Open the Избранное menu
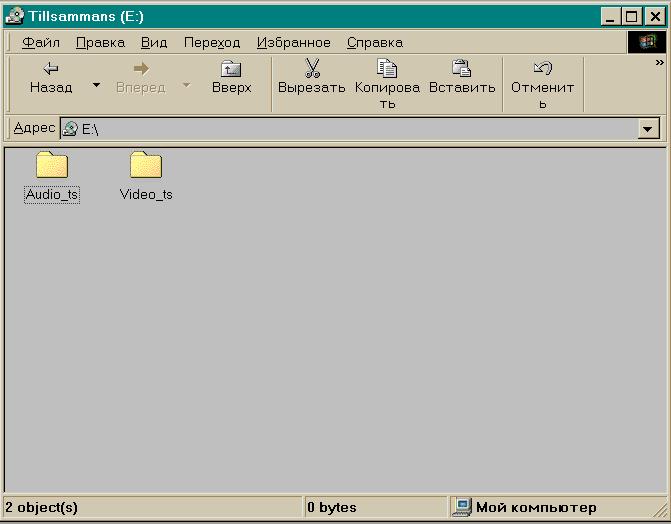Viewport: 671px width, 524px height. [x=293, y=43]
